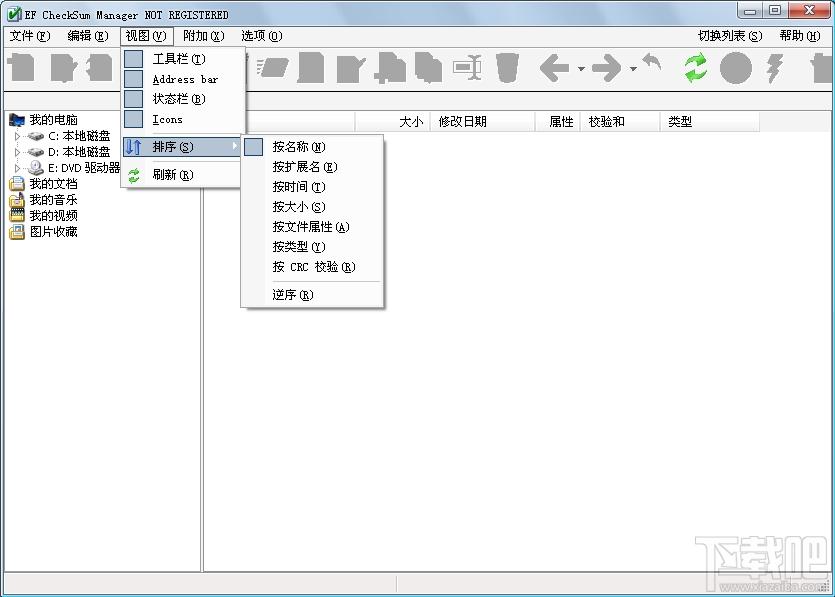Click the 属性 column header
The width and height of the screenshot is (835, 597).
pyautogui.click(x=558, y=121)
